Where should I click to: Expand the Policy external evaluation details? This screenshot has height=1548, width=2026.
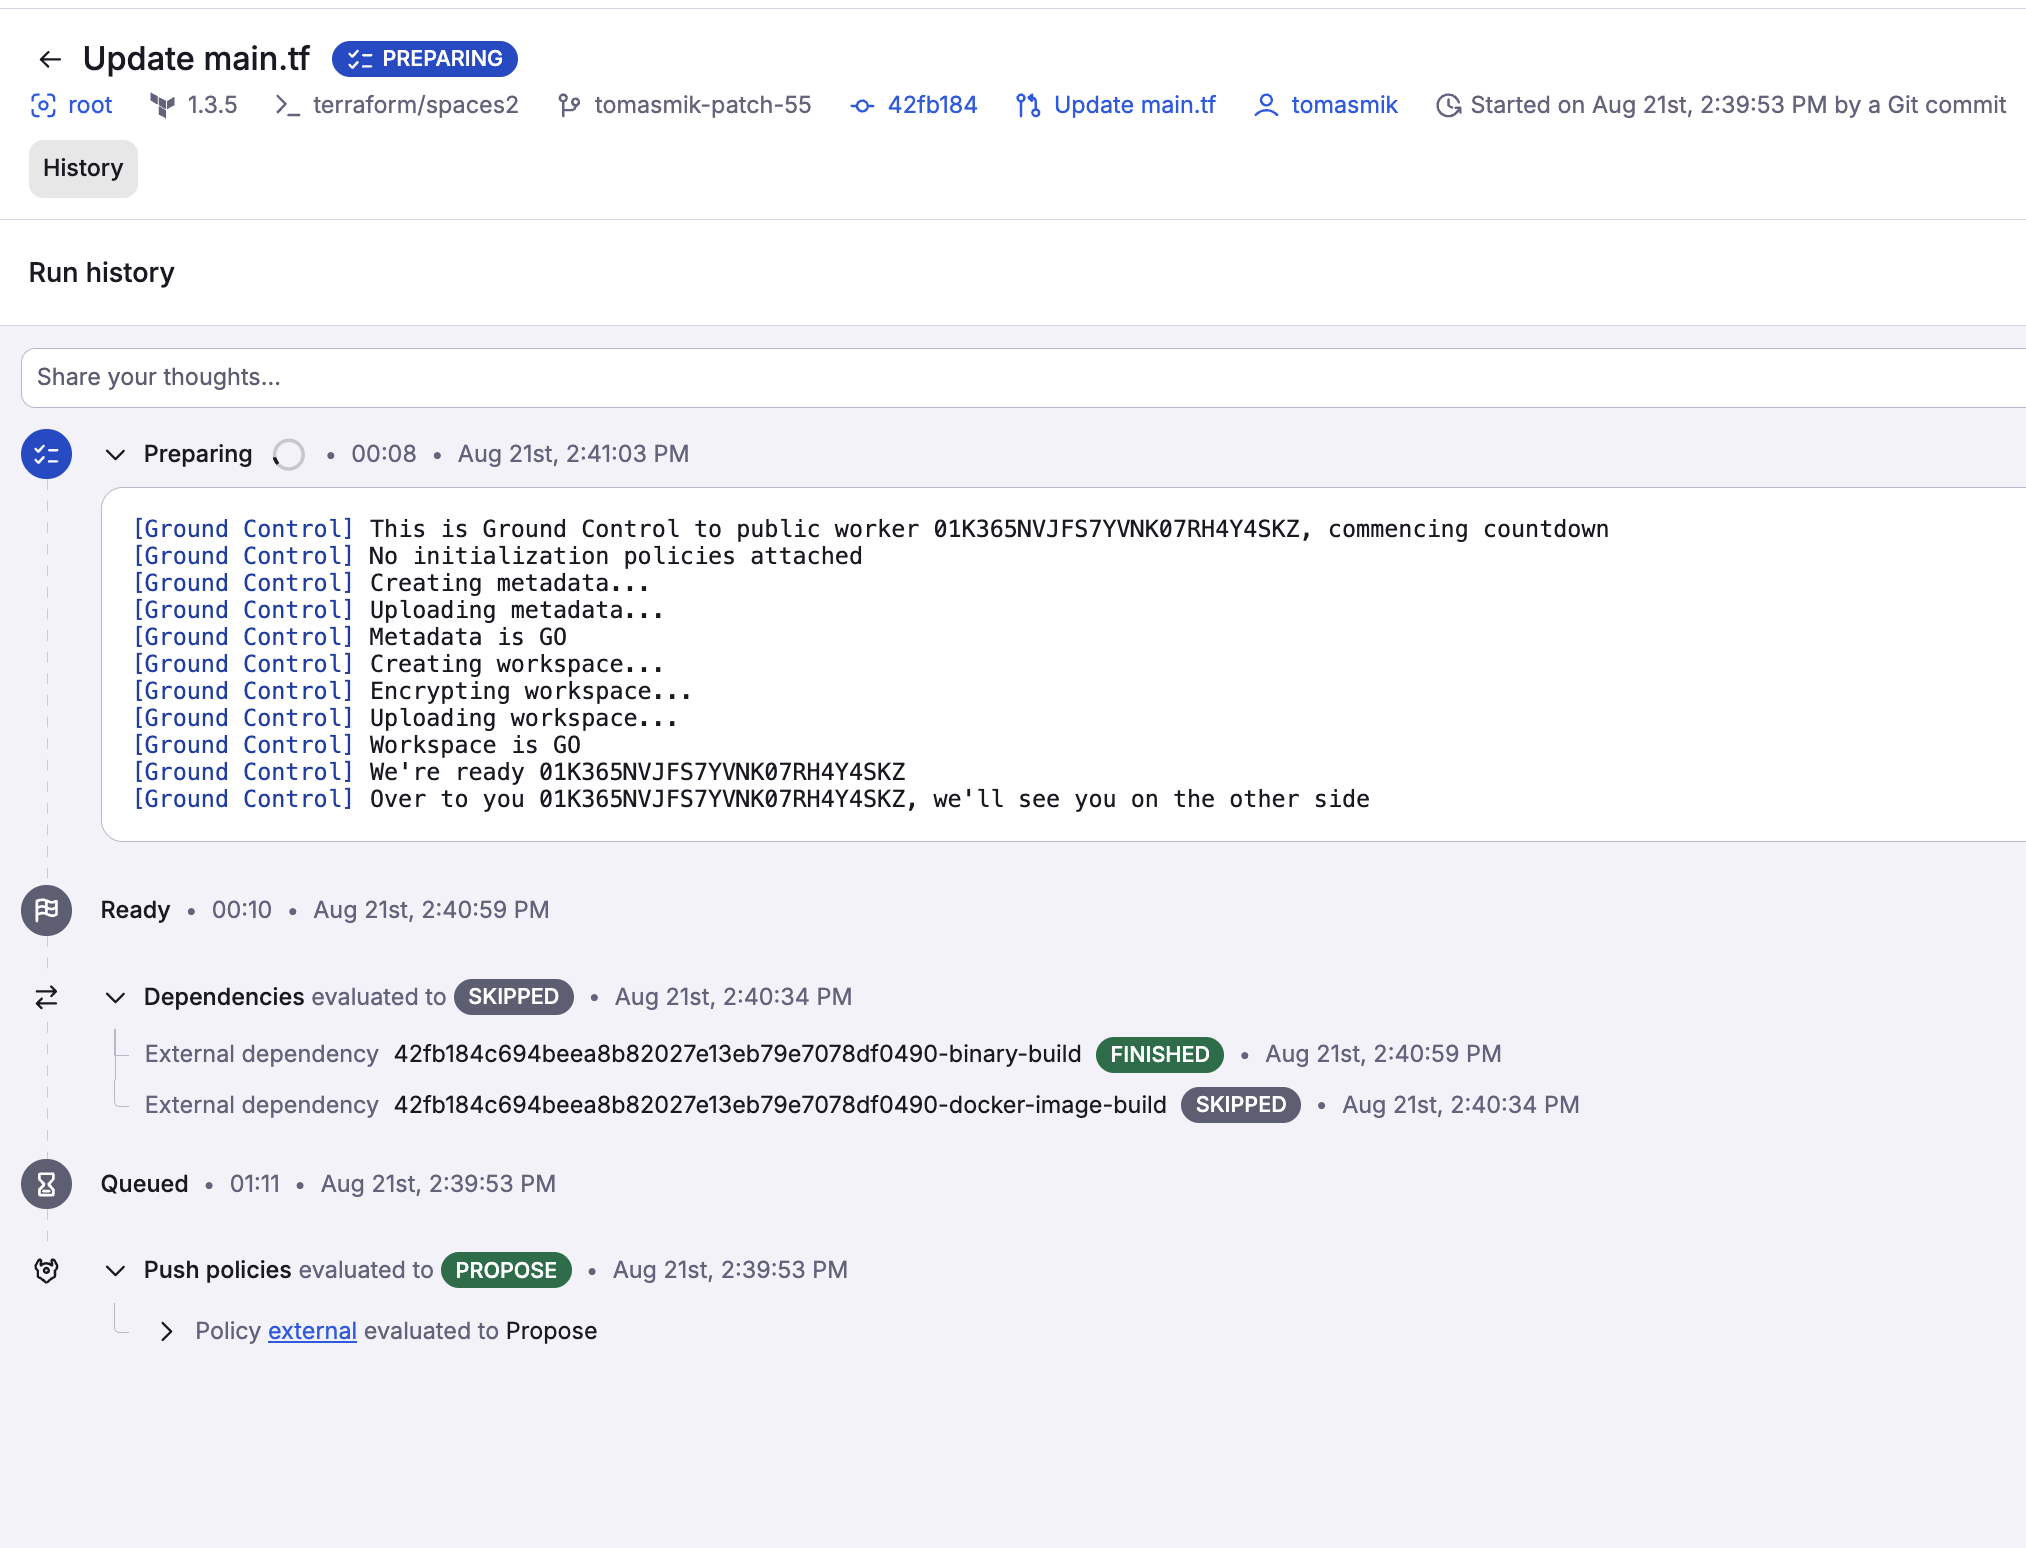click(x=167, y=1331)
